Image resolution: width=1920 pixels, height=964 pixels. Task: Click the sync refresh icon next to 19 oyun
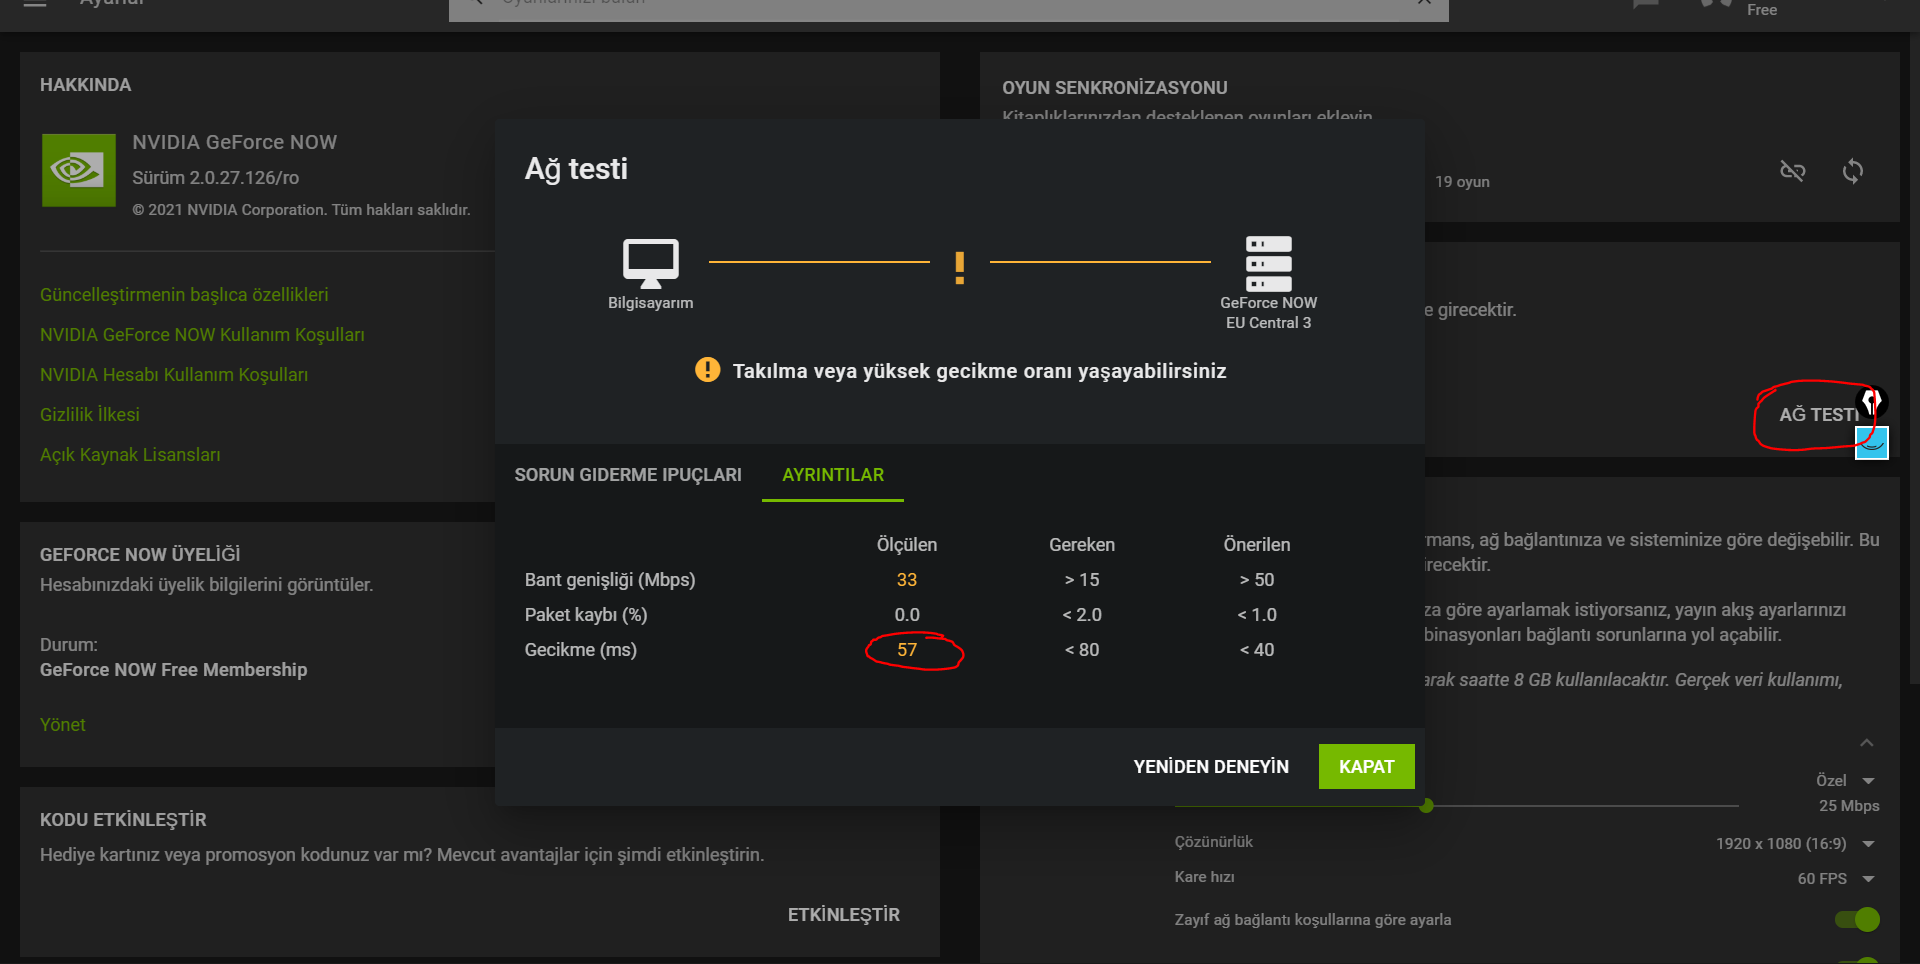click(1853, 171)
